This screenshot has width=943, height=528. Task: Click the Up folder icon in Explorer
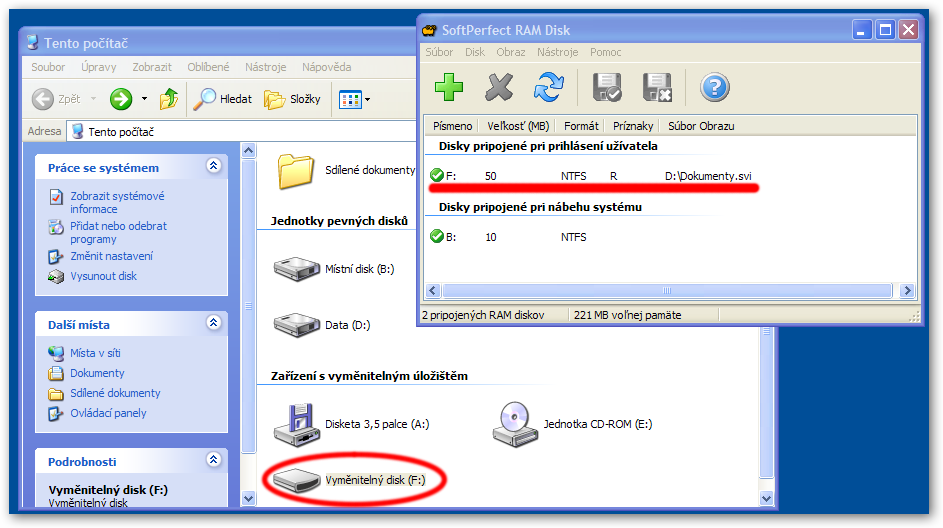coord(169,99)
